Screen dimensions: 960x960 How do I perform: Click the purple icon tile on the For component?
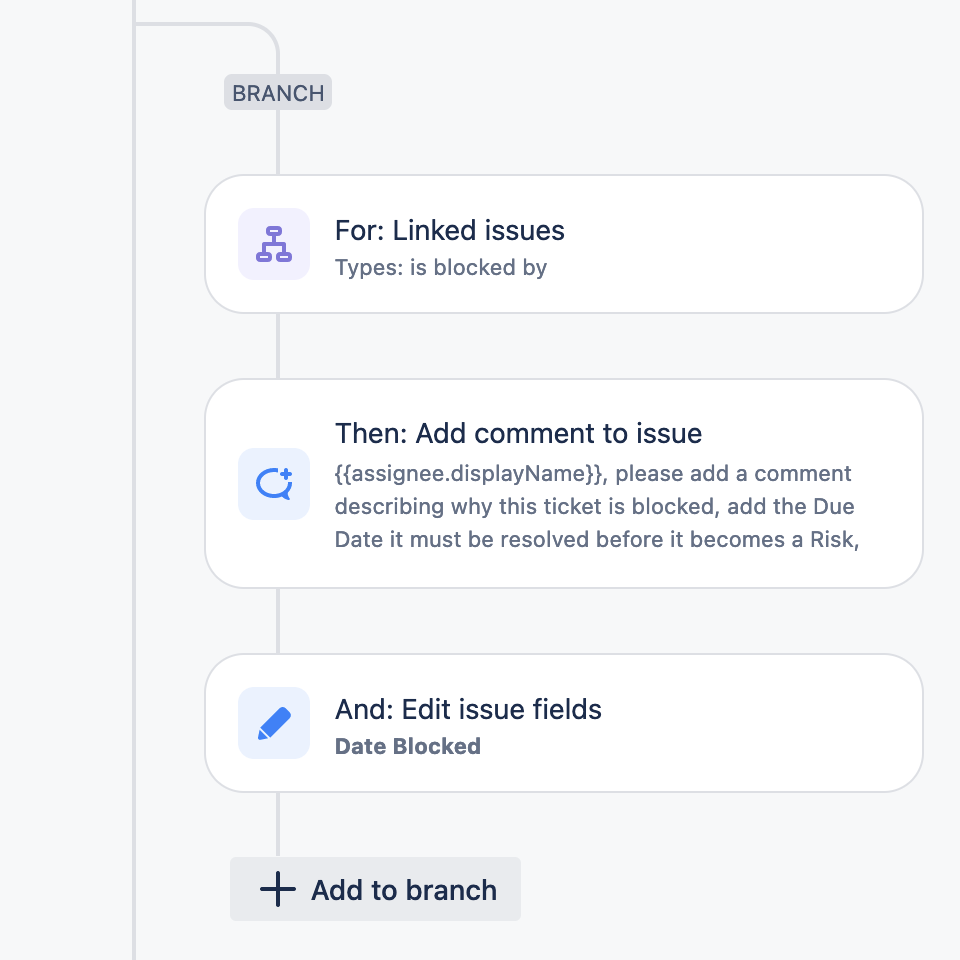[273, 243]
